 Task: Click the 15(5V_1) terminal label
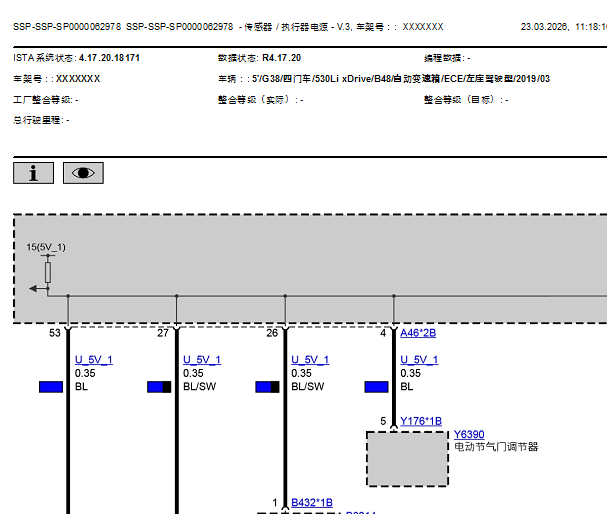click(46, 247)
